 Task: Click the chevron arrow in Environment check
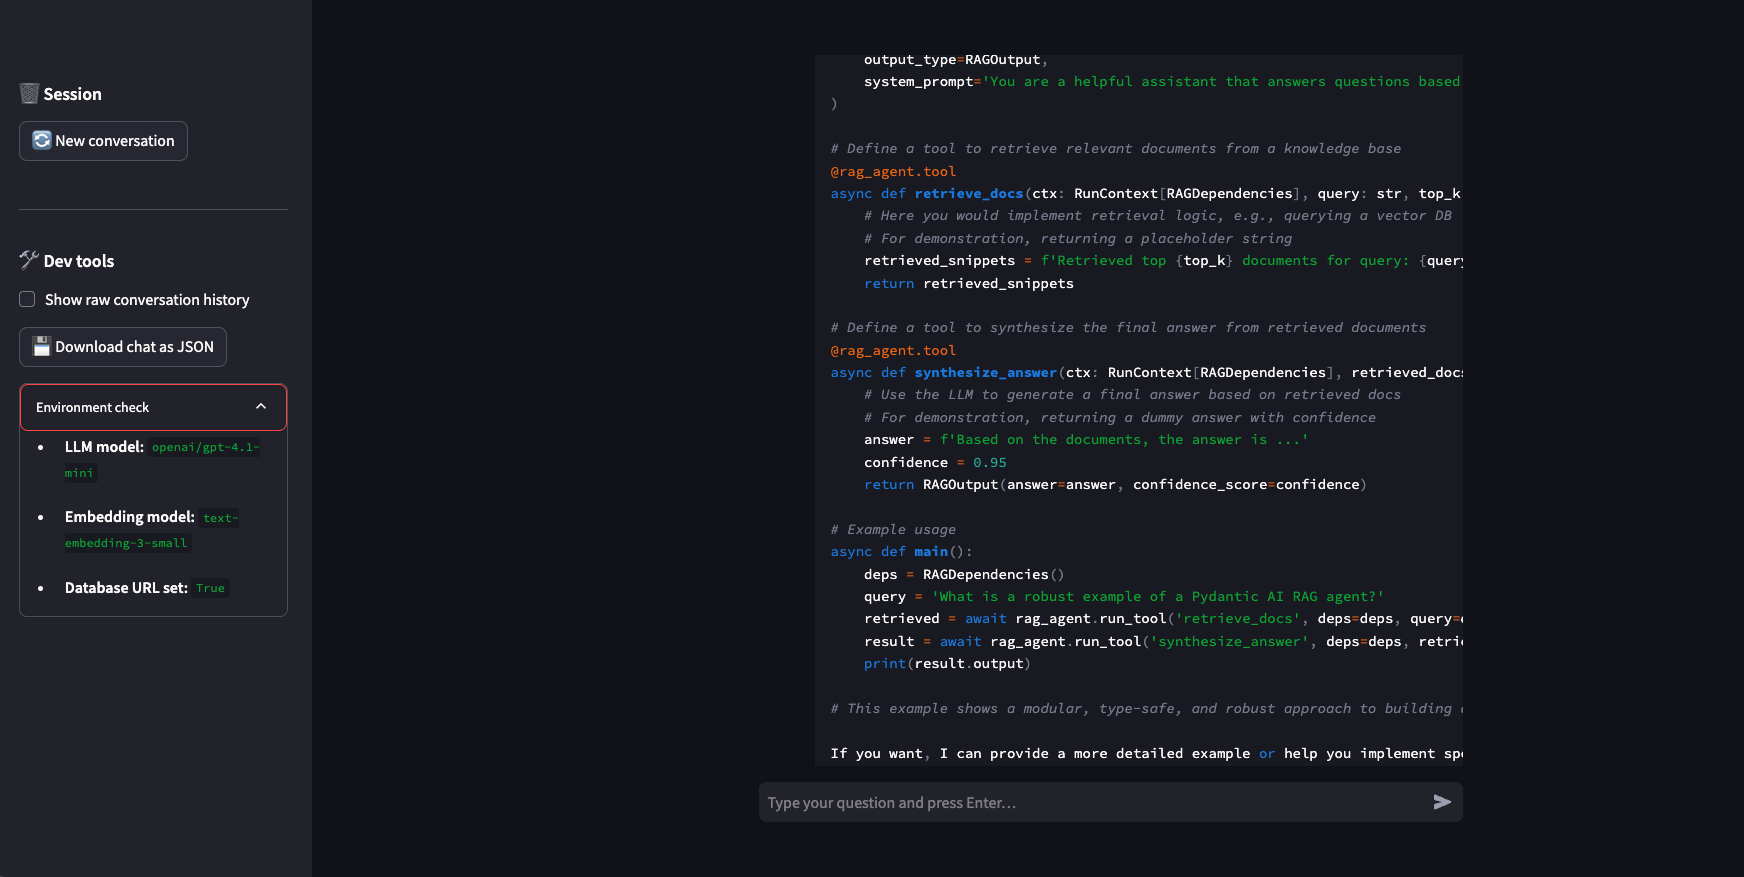pos(261,406)
